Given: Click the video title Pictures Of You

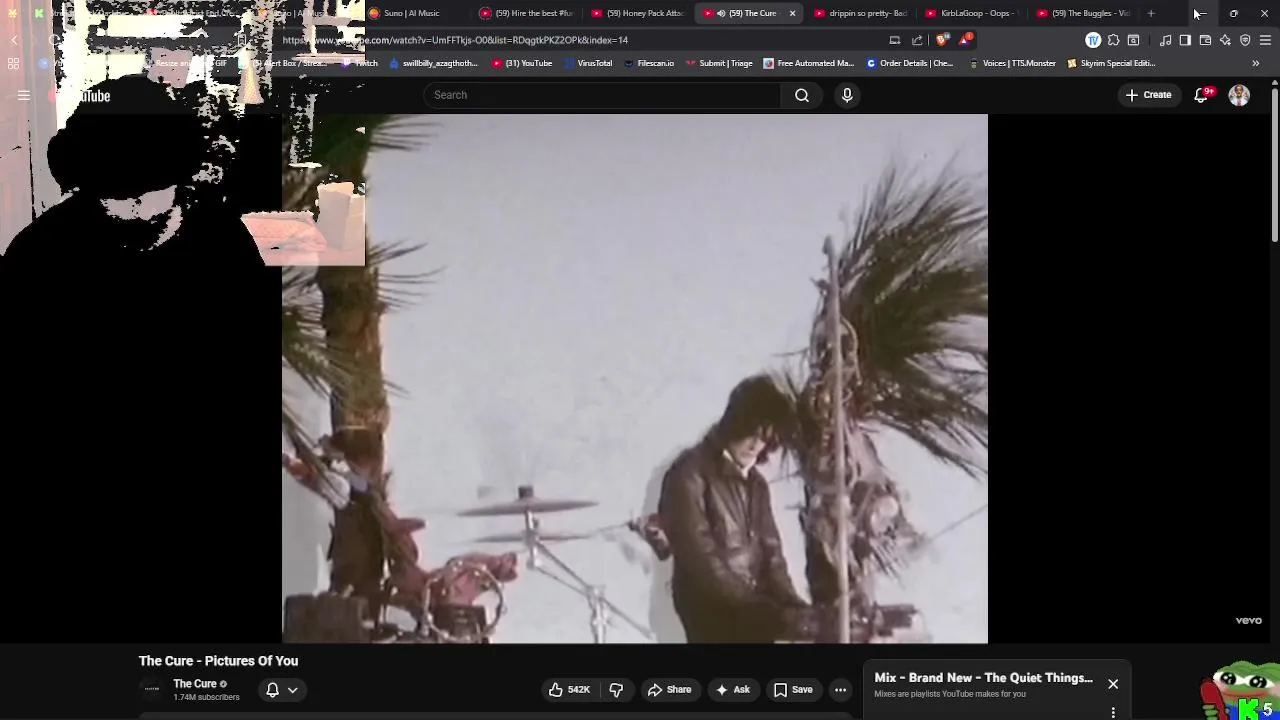Looking at the screenshot, I should click(x=218, y=661).
